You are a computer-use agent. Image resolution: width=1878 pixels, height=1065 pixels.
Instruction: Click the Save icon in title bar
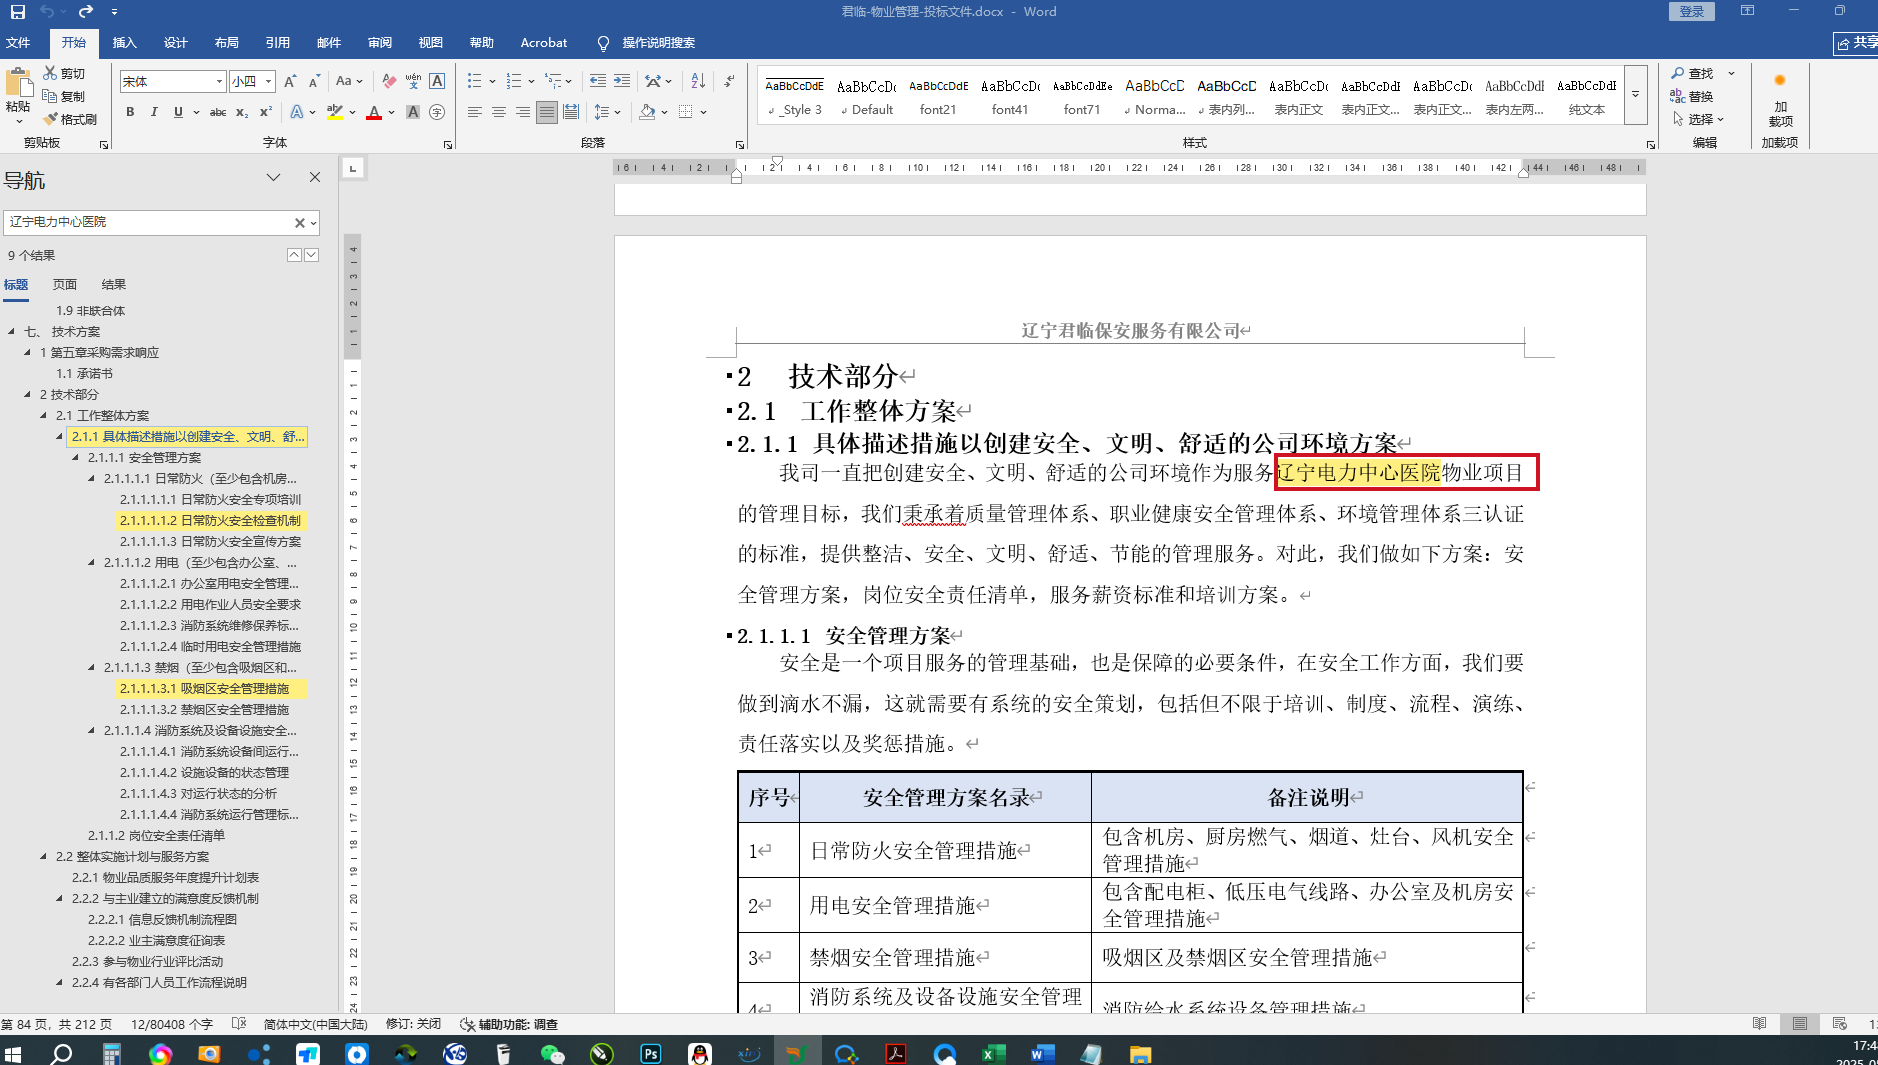click(17, 11)
